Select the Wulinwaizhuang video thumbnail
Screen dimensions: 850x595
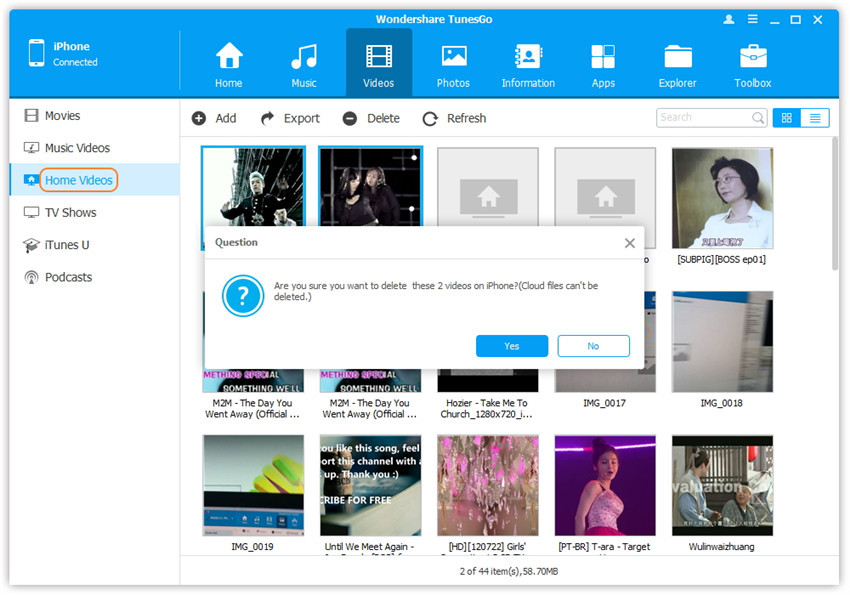click(x=722, y=485)
